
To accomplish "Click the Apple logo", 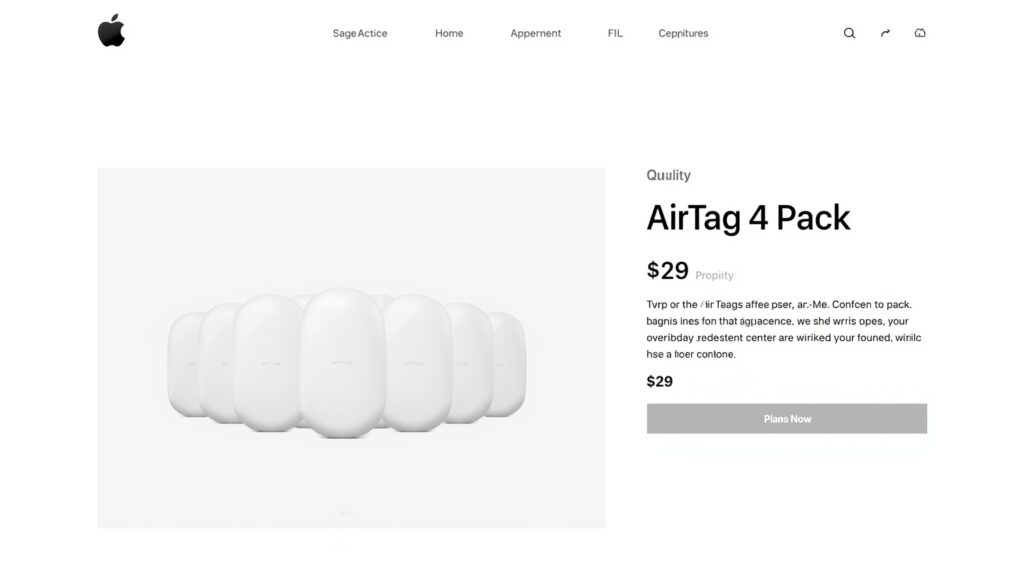I will coord(111,31).
